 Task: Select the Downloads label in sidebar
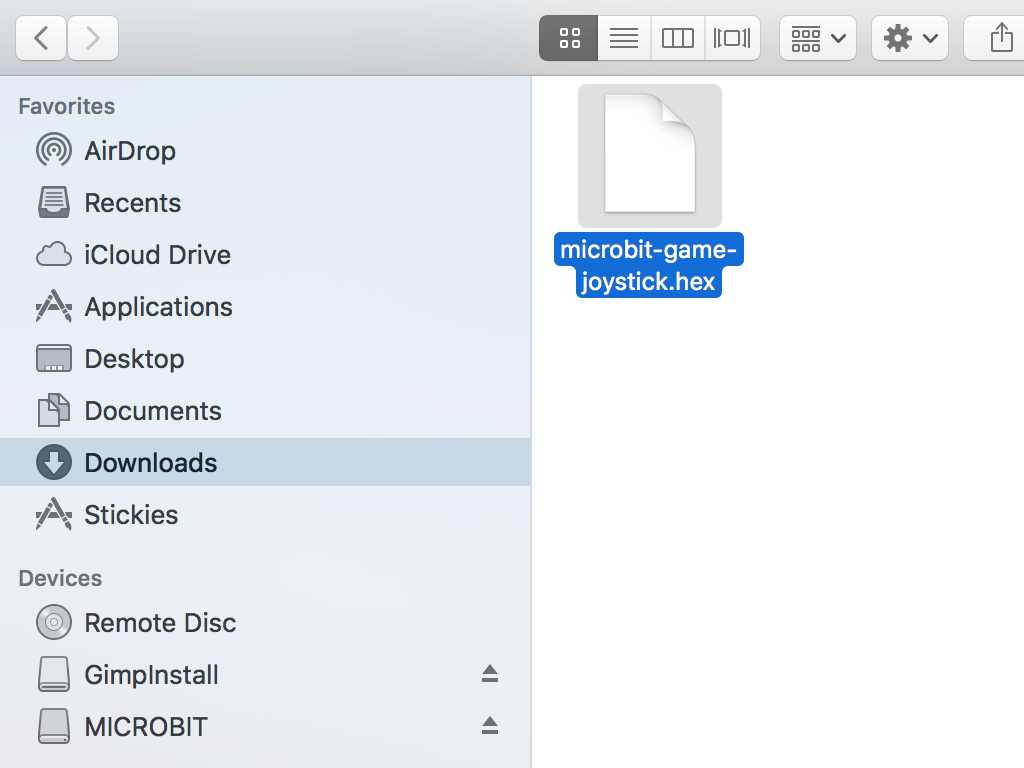[151, 463]
